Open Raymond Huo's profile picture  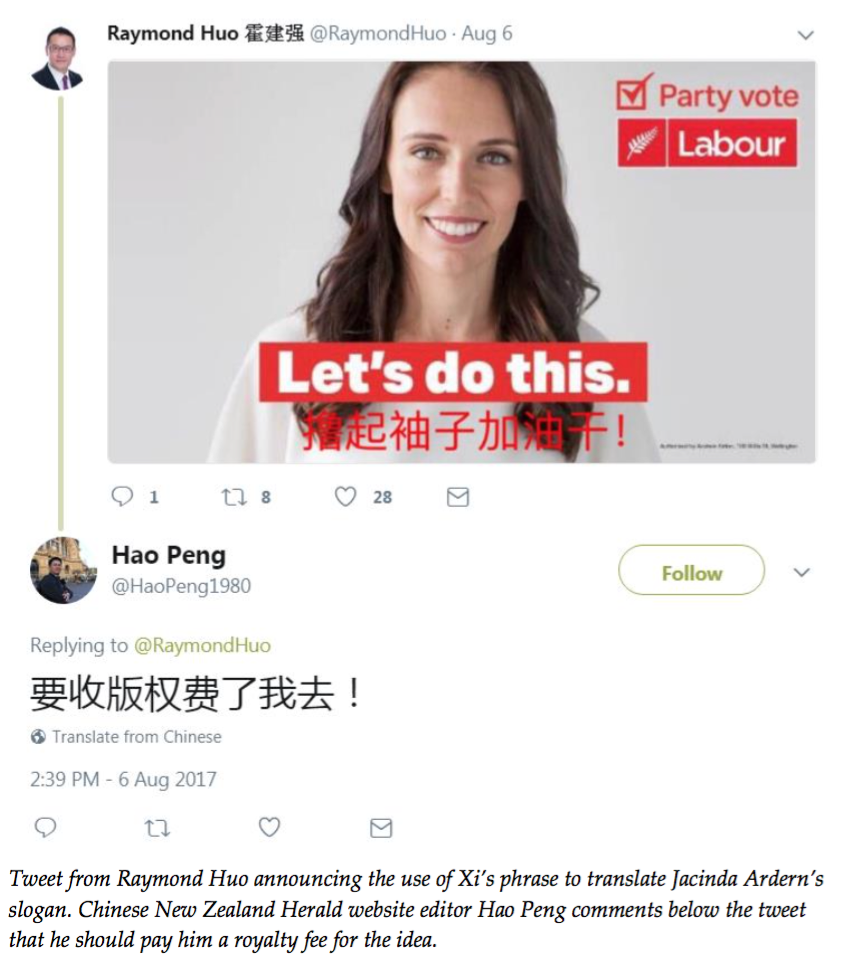(57, 58)
